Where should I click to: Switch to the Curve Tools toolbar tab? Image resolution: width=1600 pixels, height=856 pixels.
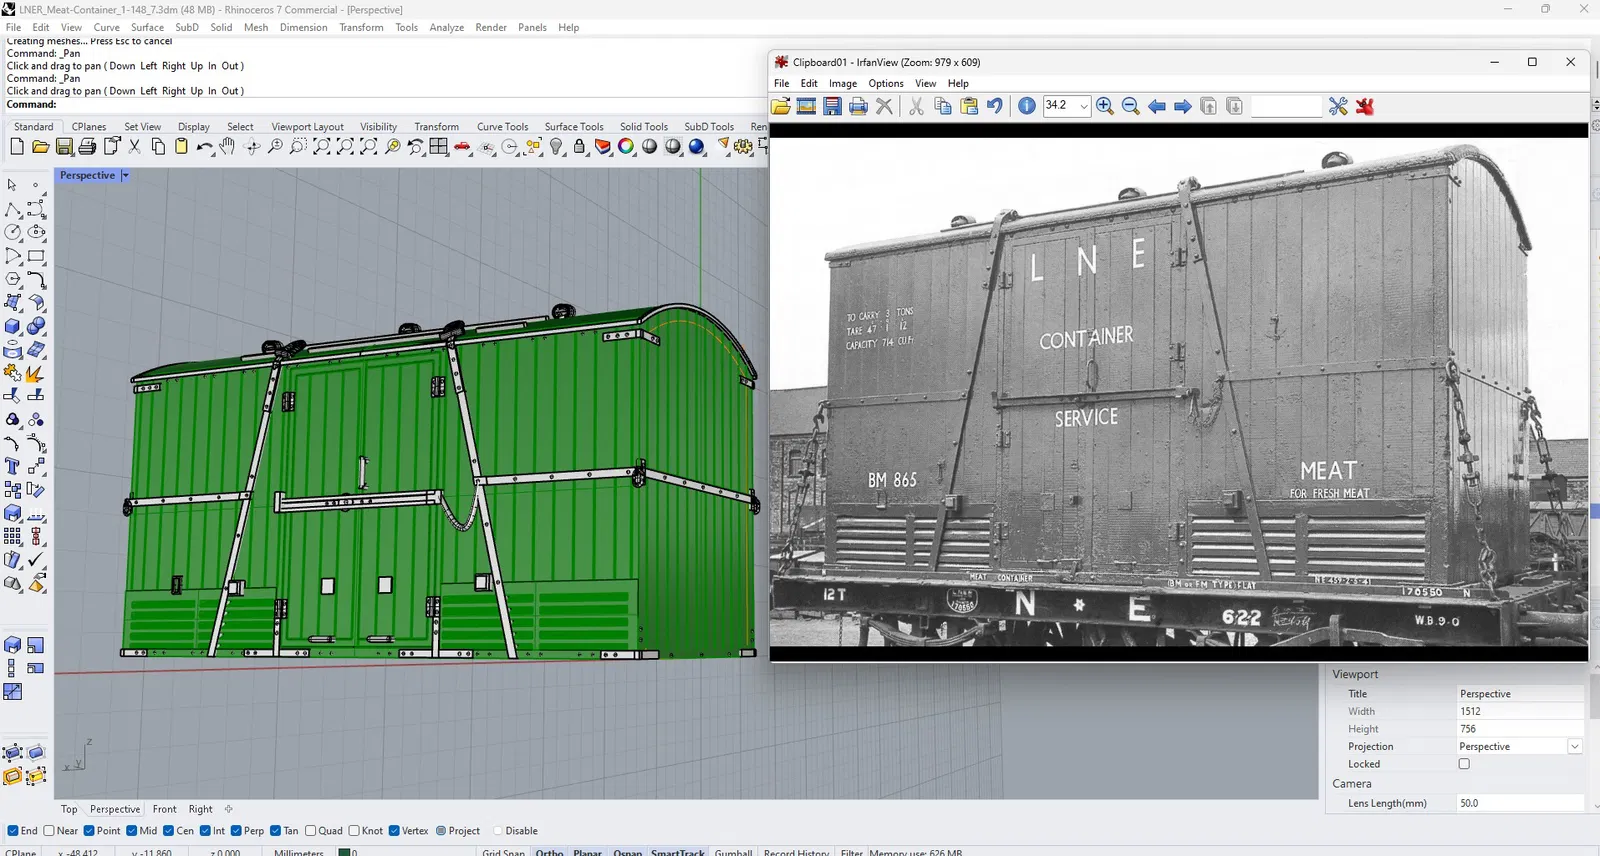(x=503, y=127)
